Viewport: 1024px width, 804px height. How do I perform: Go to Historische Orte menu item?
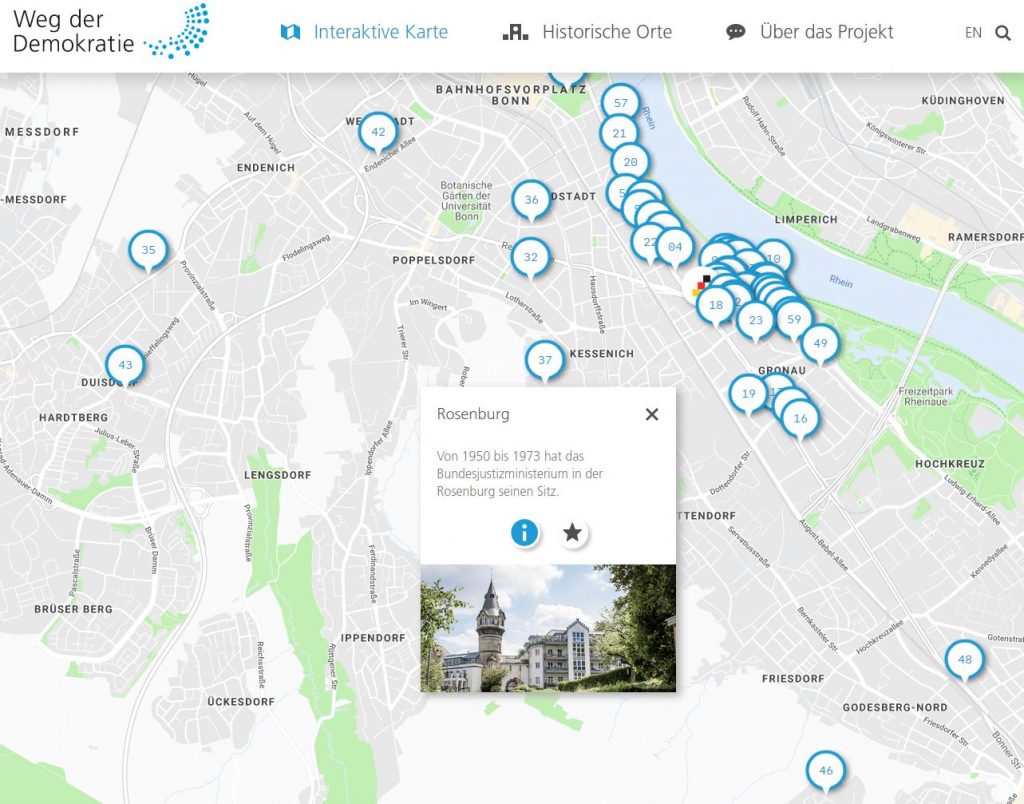[587, 32]
